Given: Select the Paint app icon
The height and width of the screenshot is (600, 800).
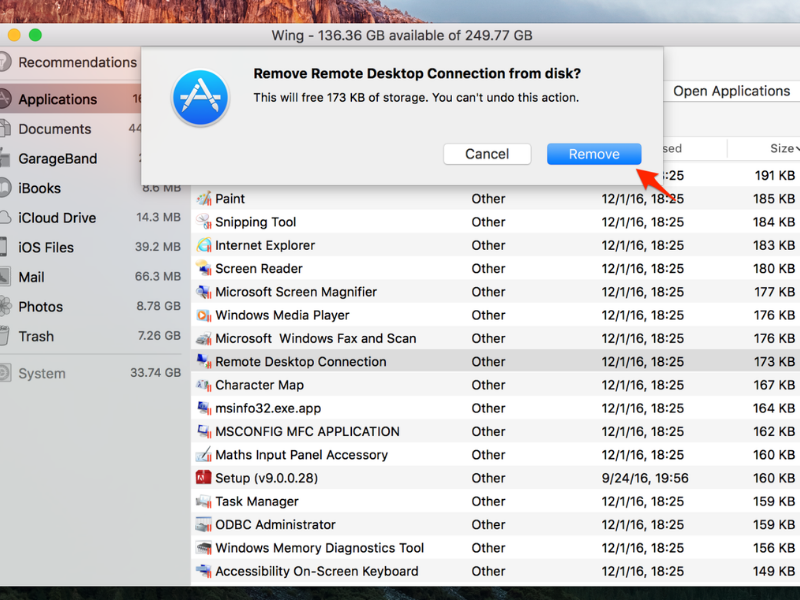Looking at the screenshot, I should pos(204,198).
